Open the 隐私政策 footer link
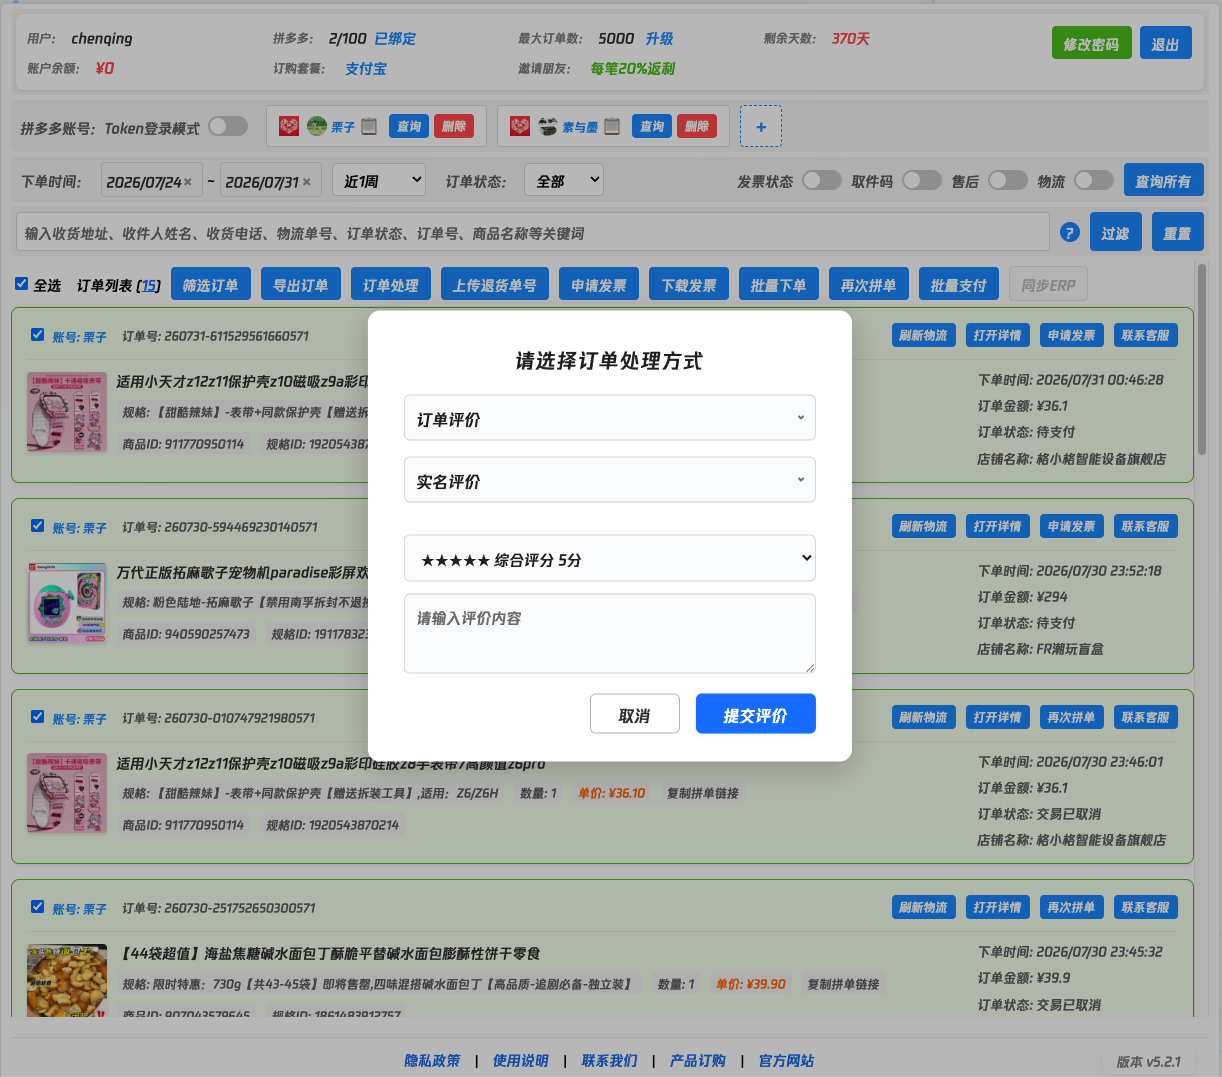This screenshot has width=1222, height=1077. coord(433,1060)
